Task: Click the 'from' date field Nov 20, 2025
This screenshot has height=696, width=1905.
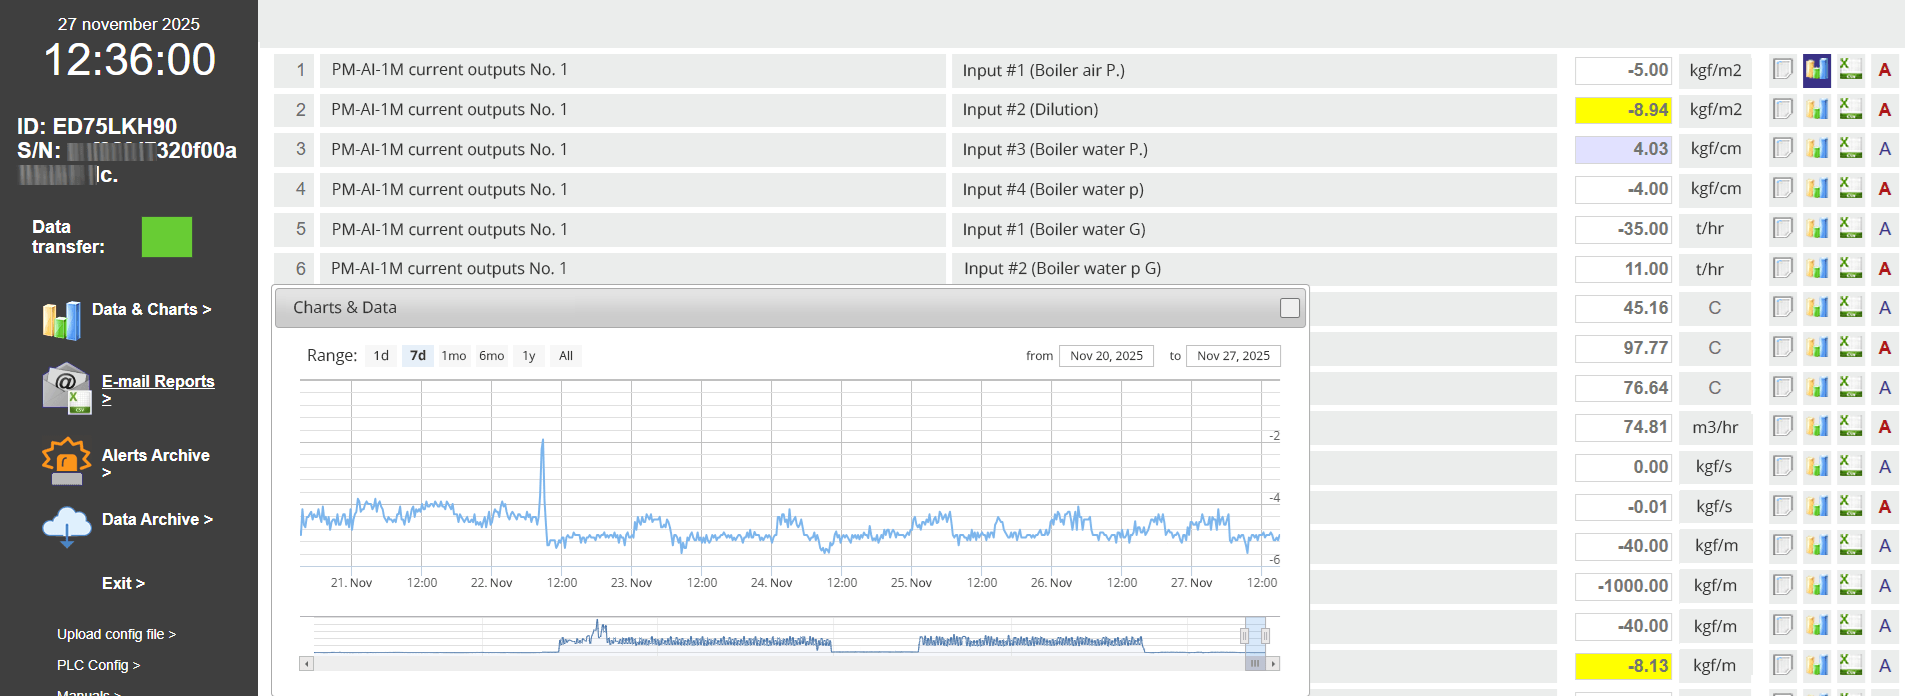Action: 1105,356
